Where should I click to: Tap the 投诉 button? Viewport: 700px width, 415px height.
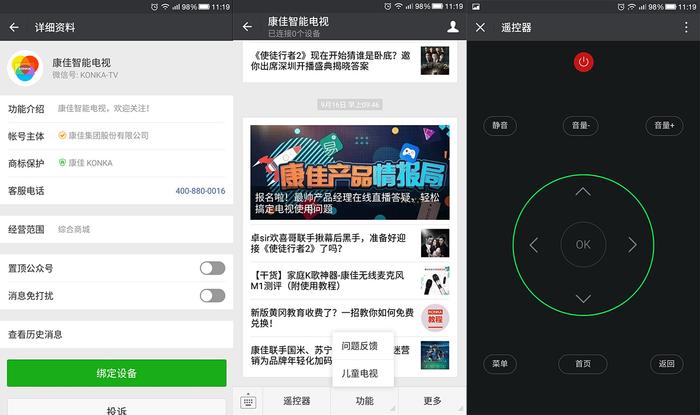coord(117,408)
